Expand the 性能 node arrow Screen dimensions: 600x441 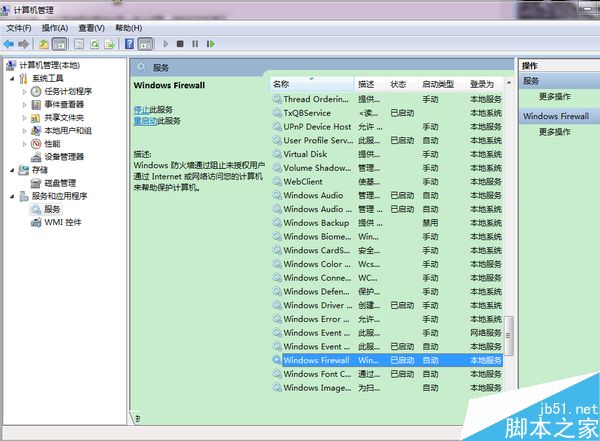click(24, 144)
